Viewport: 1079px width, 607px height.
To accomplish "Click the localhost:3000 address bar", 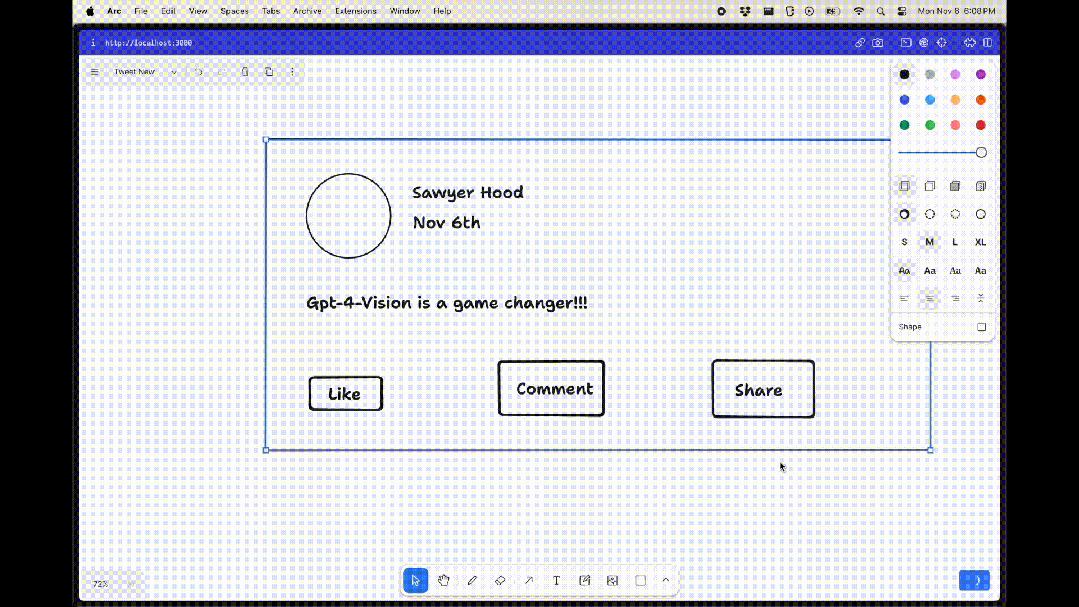I will point(149,43).
